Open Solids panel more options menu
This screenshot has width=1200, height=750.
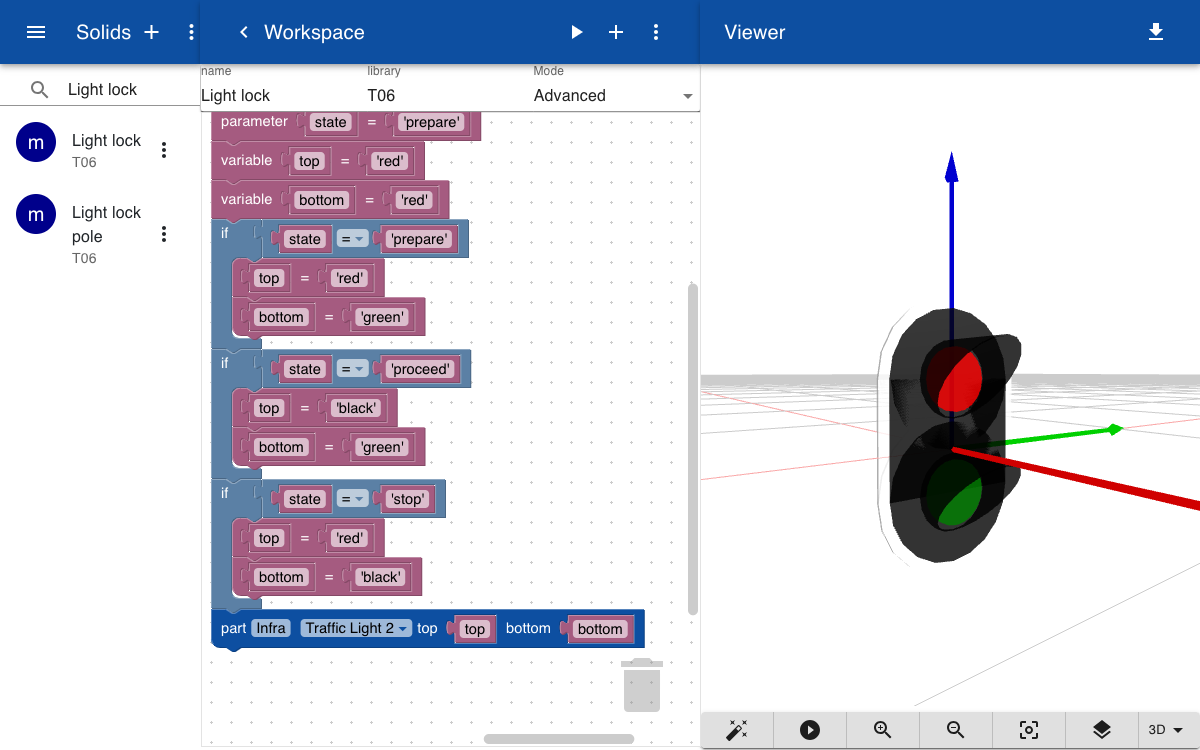[191, 32]
